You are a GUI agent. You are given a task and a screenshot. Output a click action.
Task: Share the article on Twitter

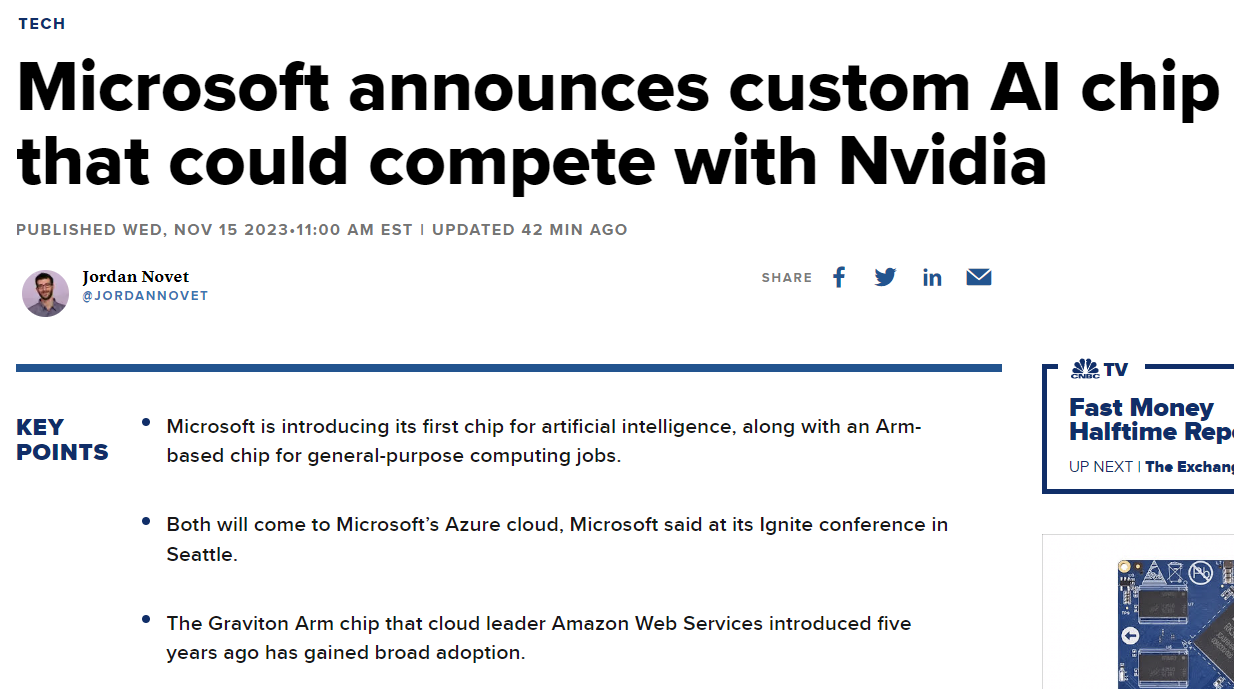pos(885,277)
